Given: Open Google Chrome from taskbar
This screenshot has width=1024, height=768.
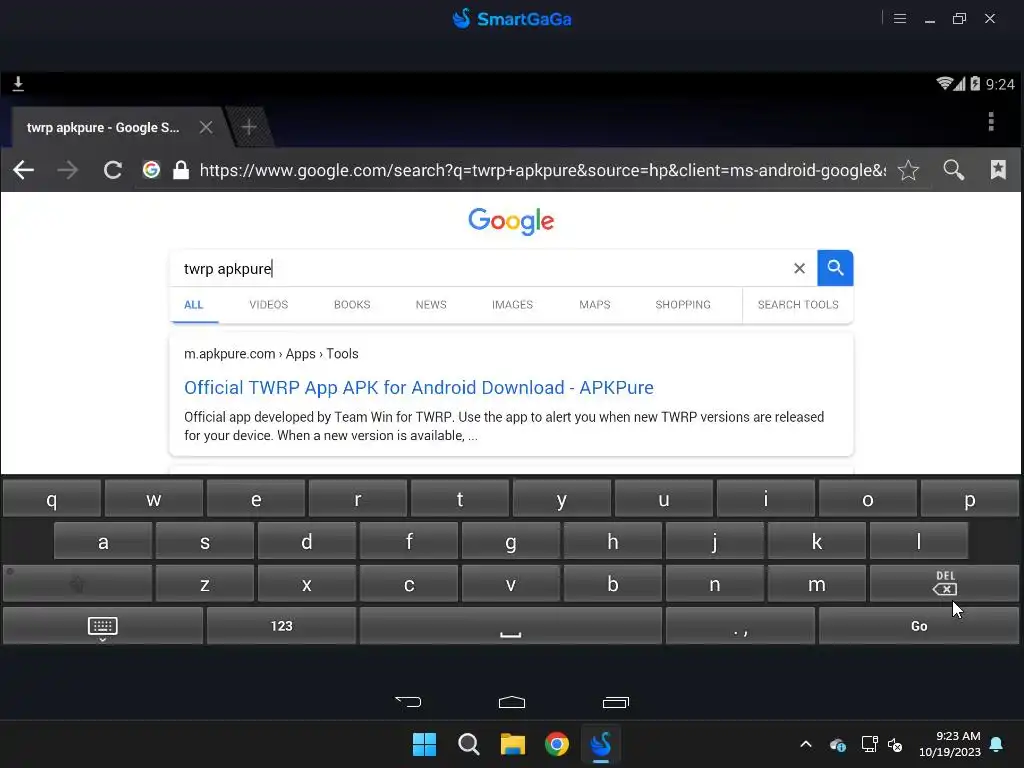Looking at the screenshot, I should click(x=556, y=744).
